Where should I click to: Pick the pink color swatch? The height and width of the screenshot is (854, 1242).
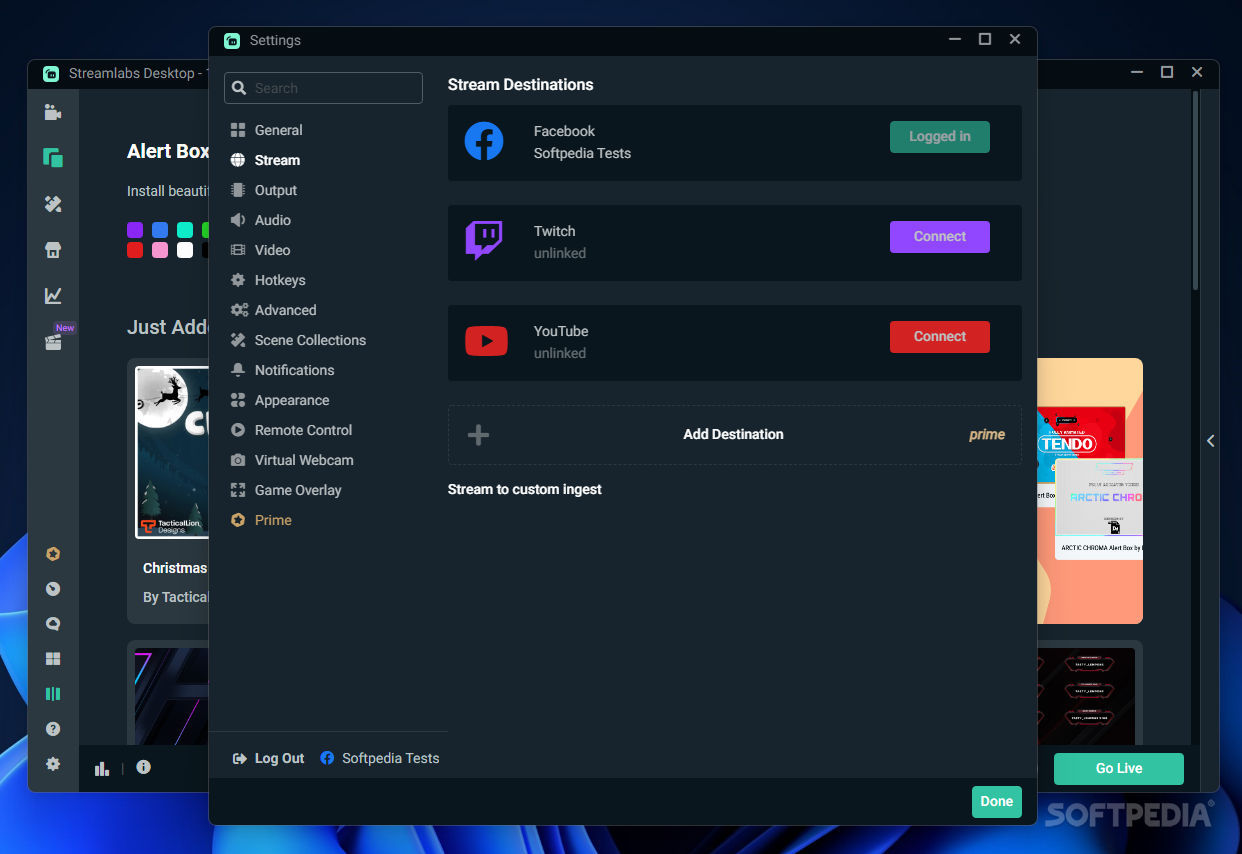coord(160,250)
